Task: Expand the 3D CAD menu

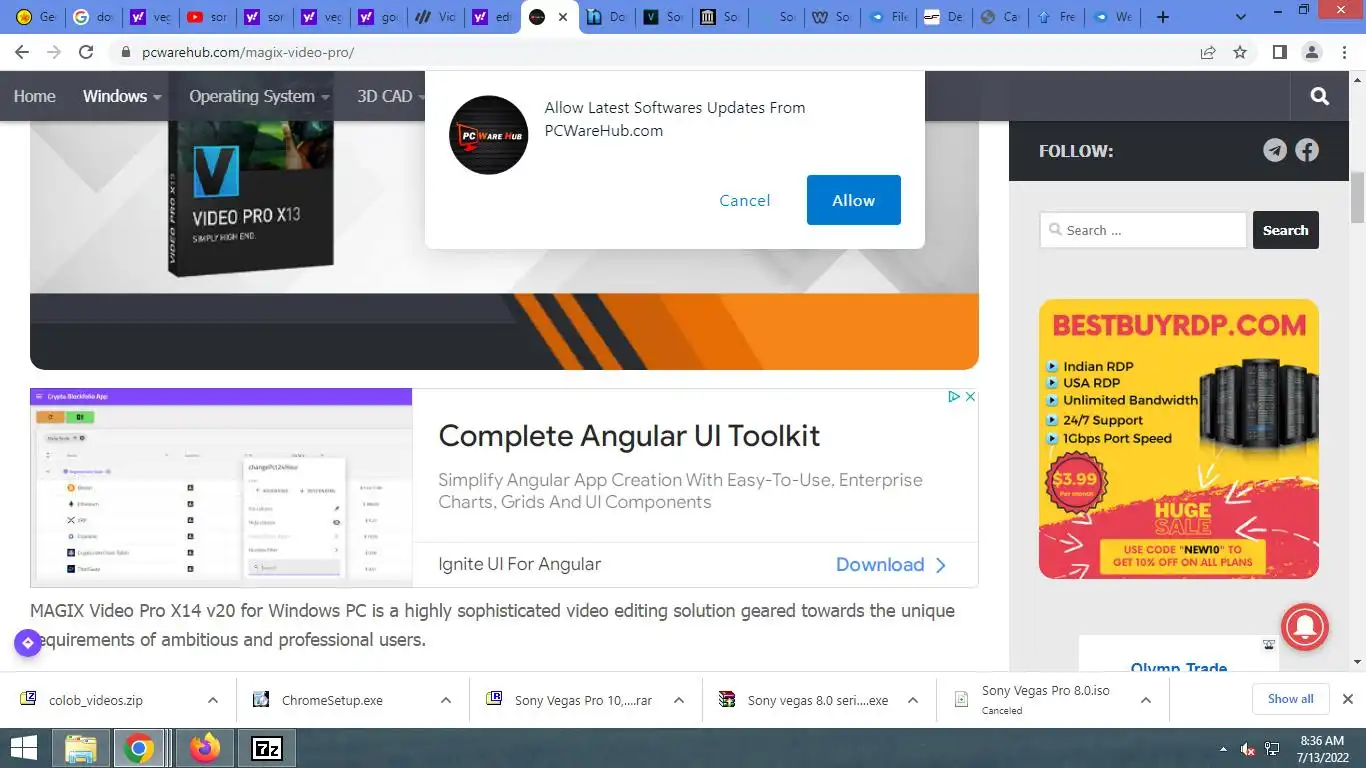Action: (391, 96)
